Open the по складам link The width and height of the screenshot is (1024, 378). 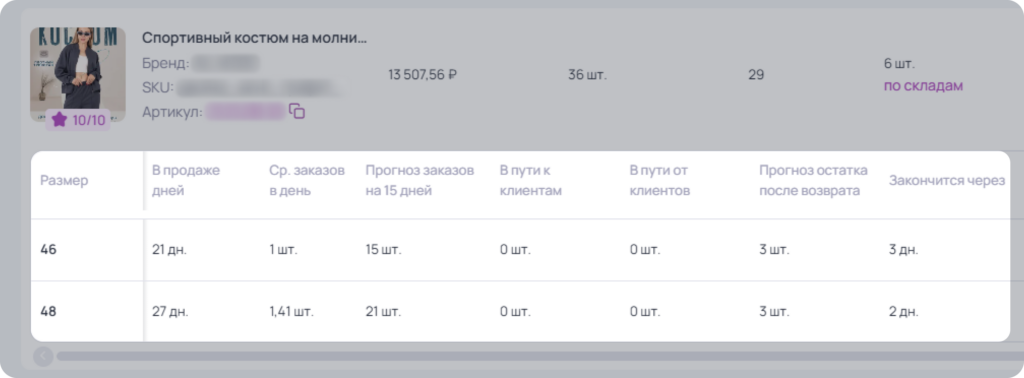(x=923, y=86)
